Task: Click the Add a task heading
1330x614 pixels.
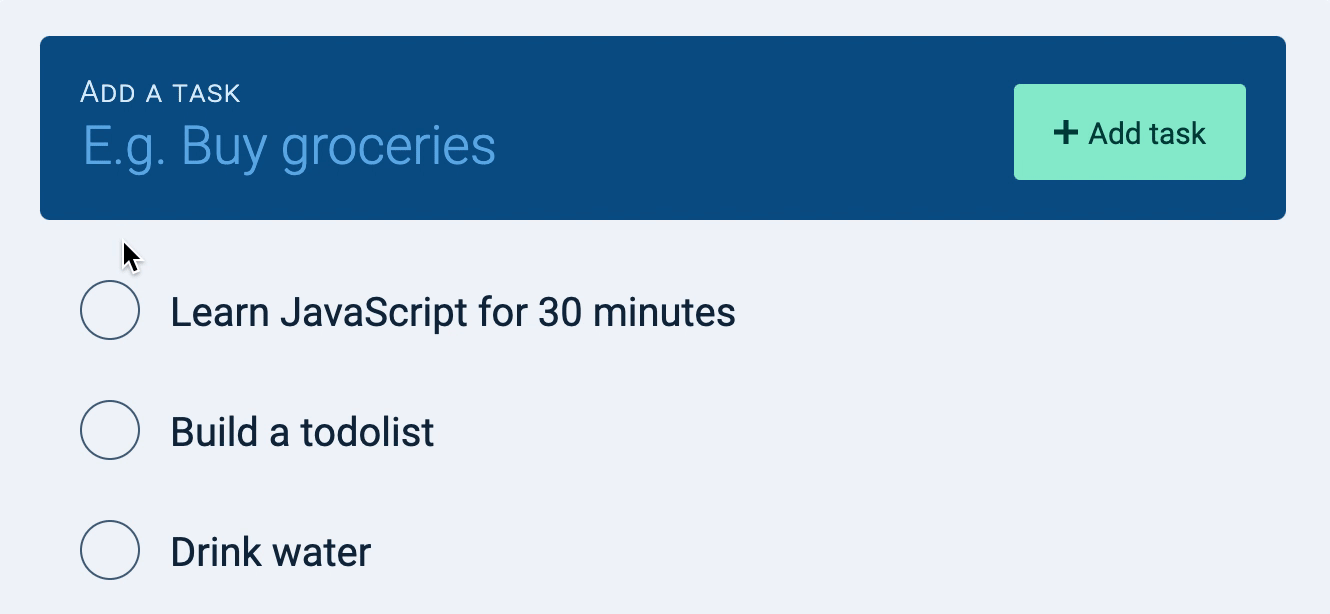Action: pos(160,91)
